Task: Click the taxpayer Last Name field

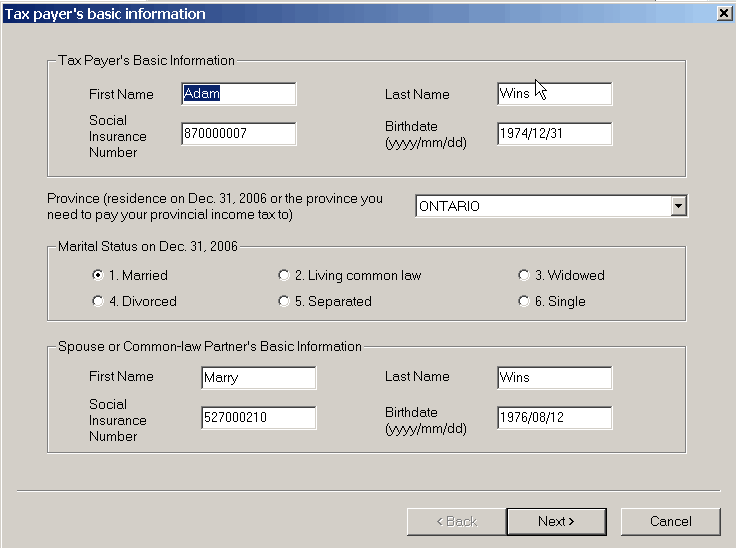Action: point(554,94)
